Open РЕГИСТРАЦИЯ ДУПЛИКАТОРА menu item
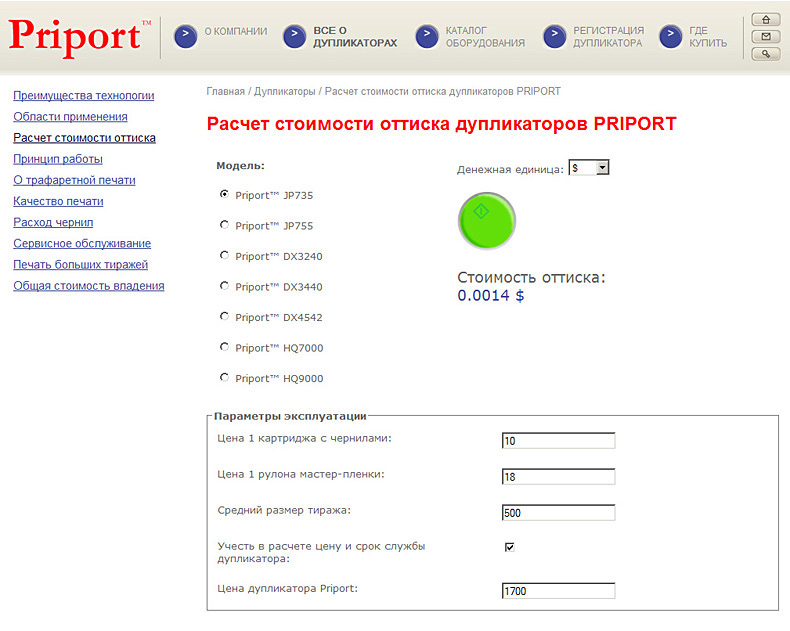Viewport: 790px width, 631px height. (x=609, y=37)
